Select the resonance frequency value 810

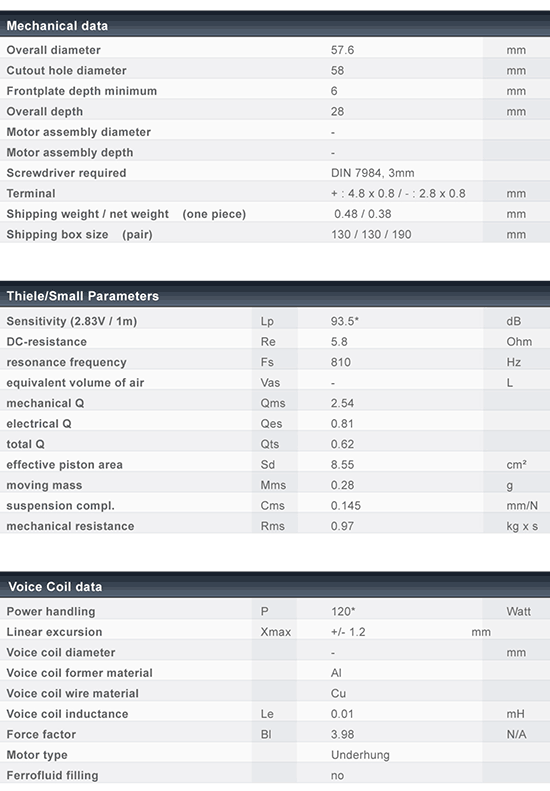click(341, 362)
